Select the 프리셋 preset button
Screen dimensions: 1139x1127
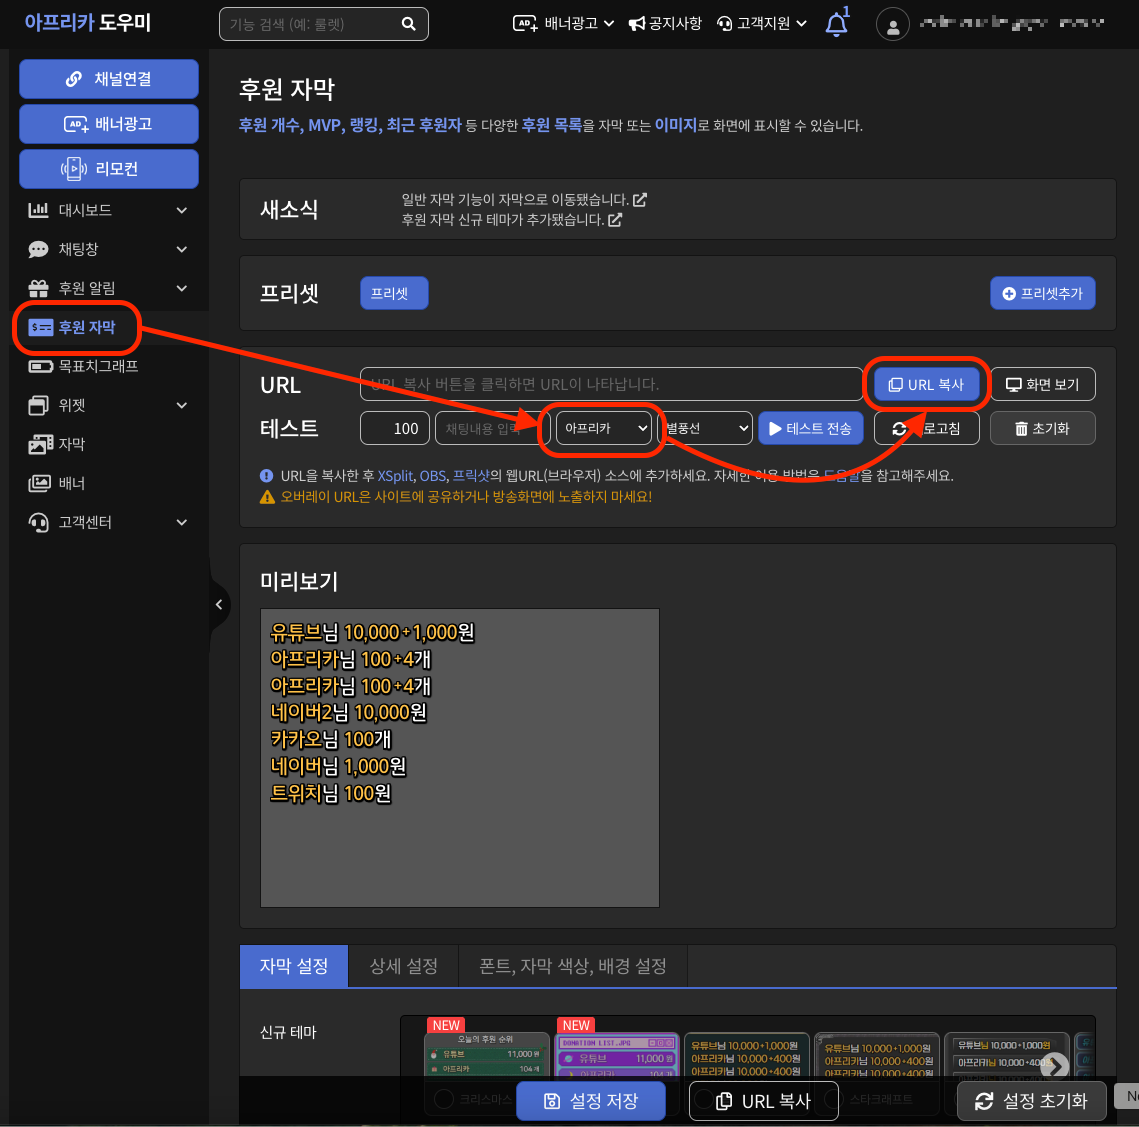tap(394, 294)
